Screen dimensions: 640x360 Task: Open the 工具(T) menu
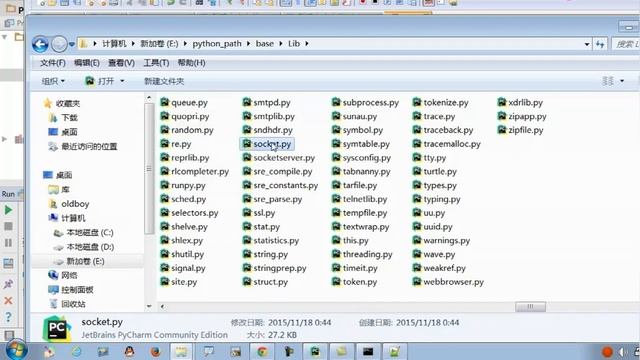[x=156, y=63]
